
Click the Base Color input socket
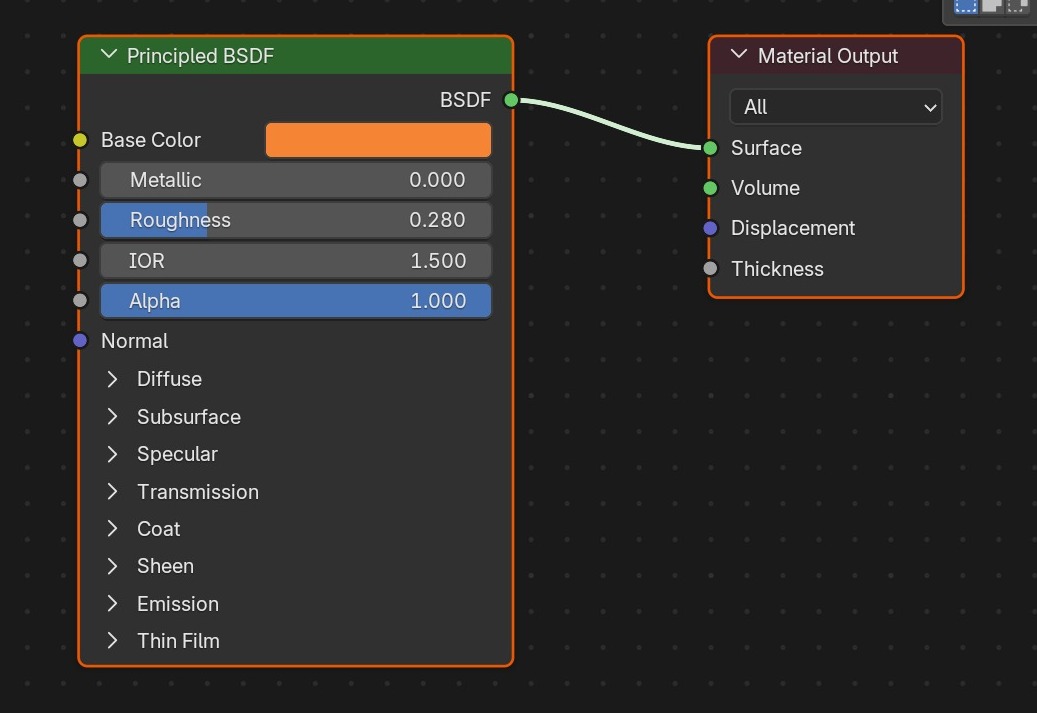pos(80,140)
